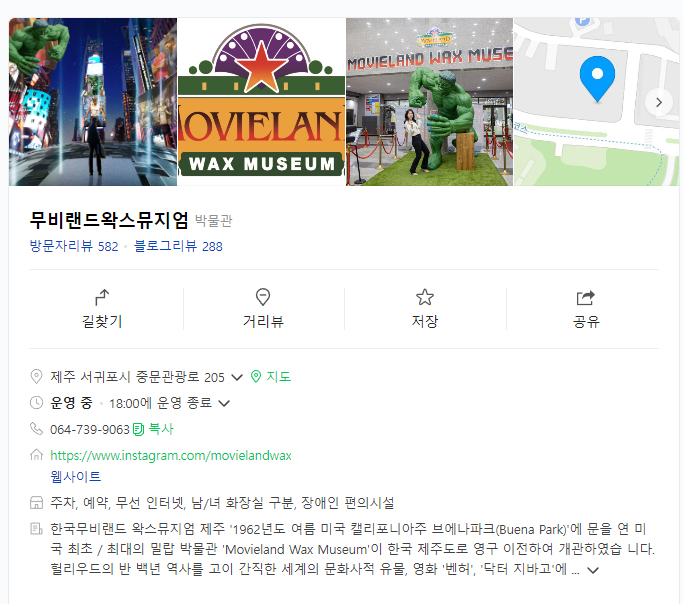Click the green 지도 map pin icon
This screenshot has width=683, height=604.
(256, 376)
